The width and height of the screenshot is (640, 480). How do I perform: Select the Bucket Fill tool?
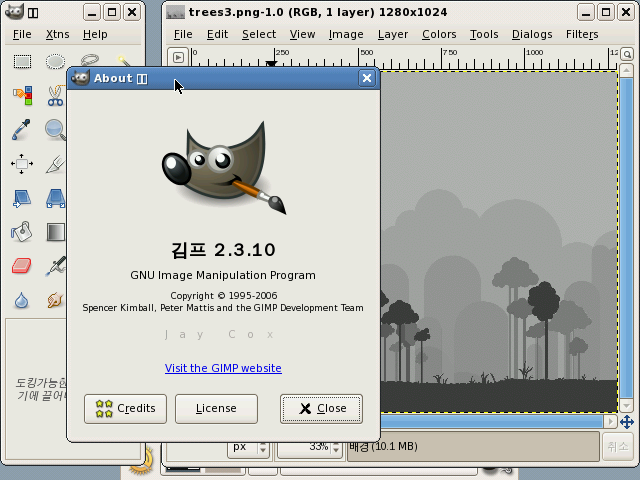coord(22,232)
